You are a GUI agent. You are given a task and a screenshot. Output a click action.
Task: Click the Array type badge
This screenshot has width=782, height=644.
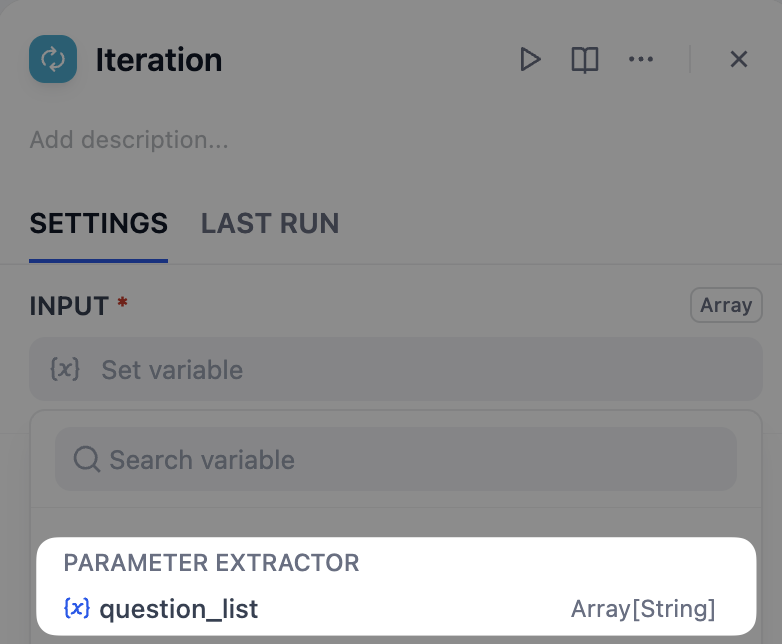coord(726,306)
